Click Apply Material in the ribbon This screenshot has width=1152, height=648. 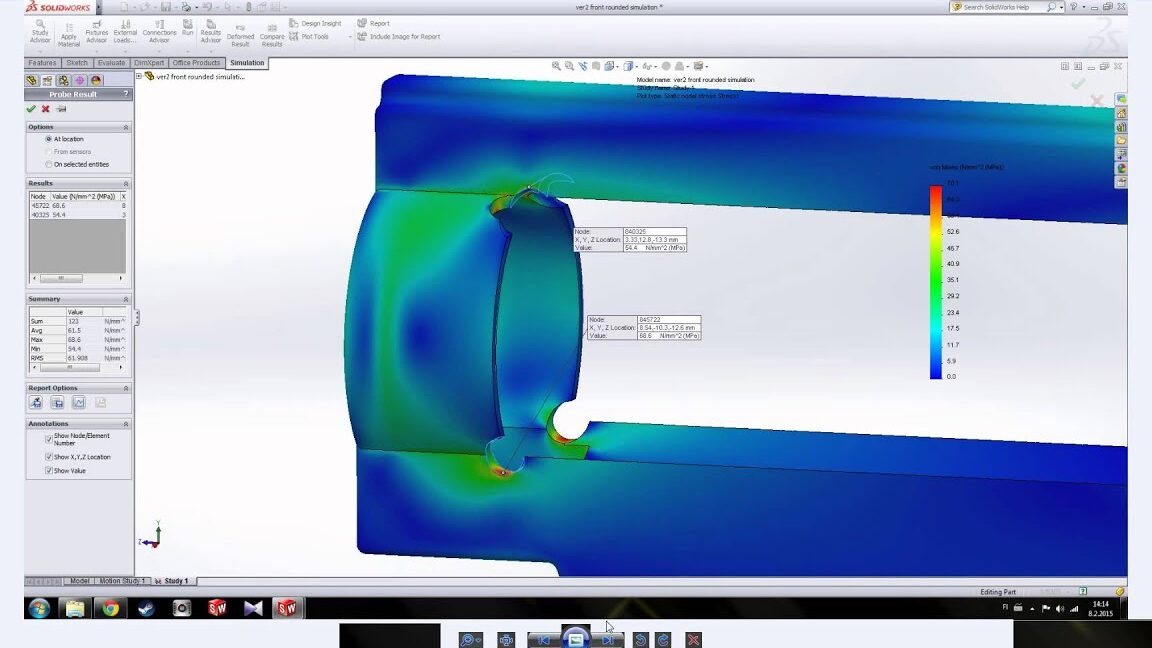pyautogui.click(x=68, y=35)
